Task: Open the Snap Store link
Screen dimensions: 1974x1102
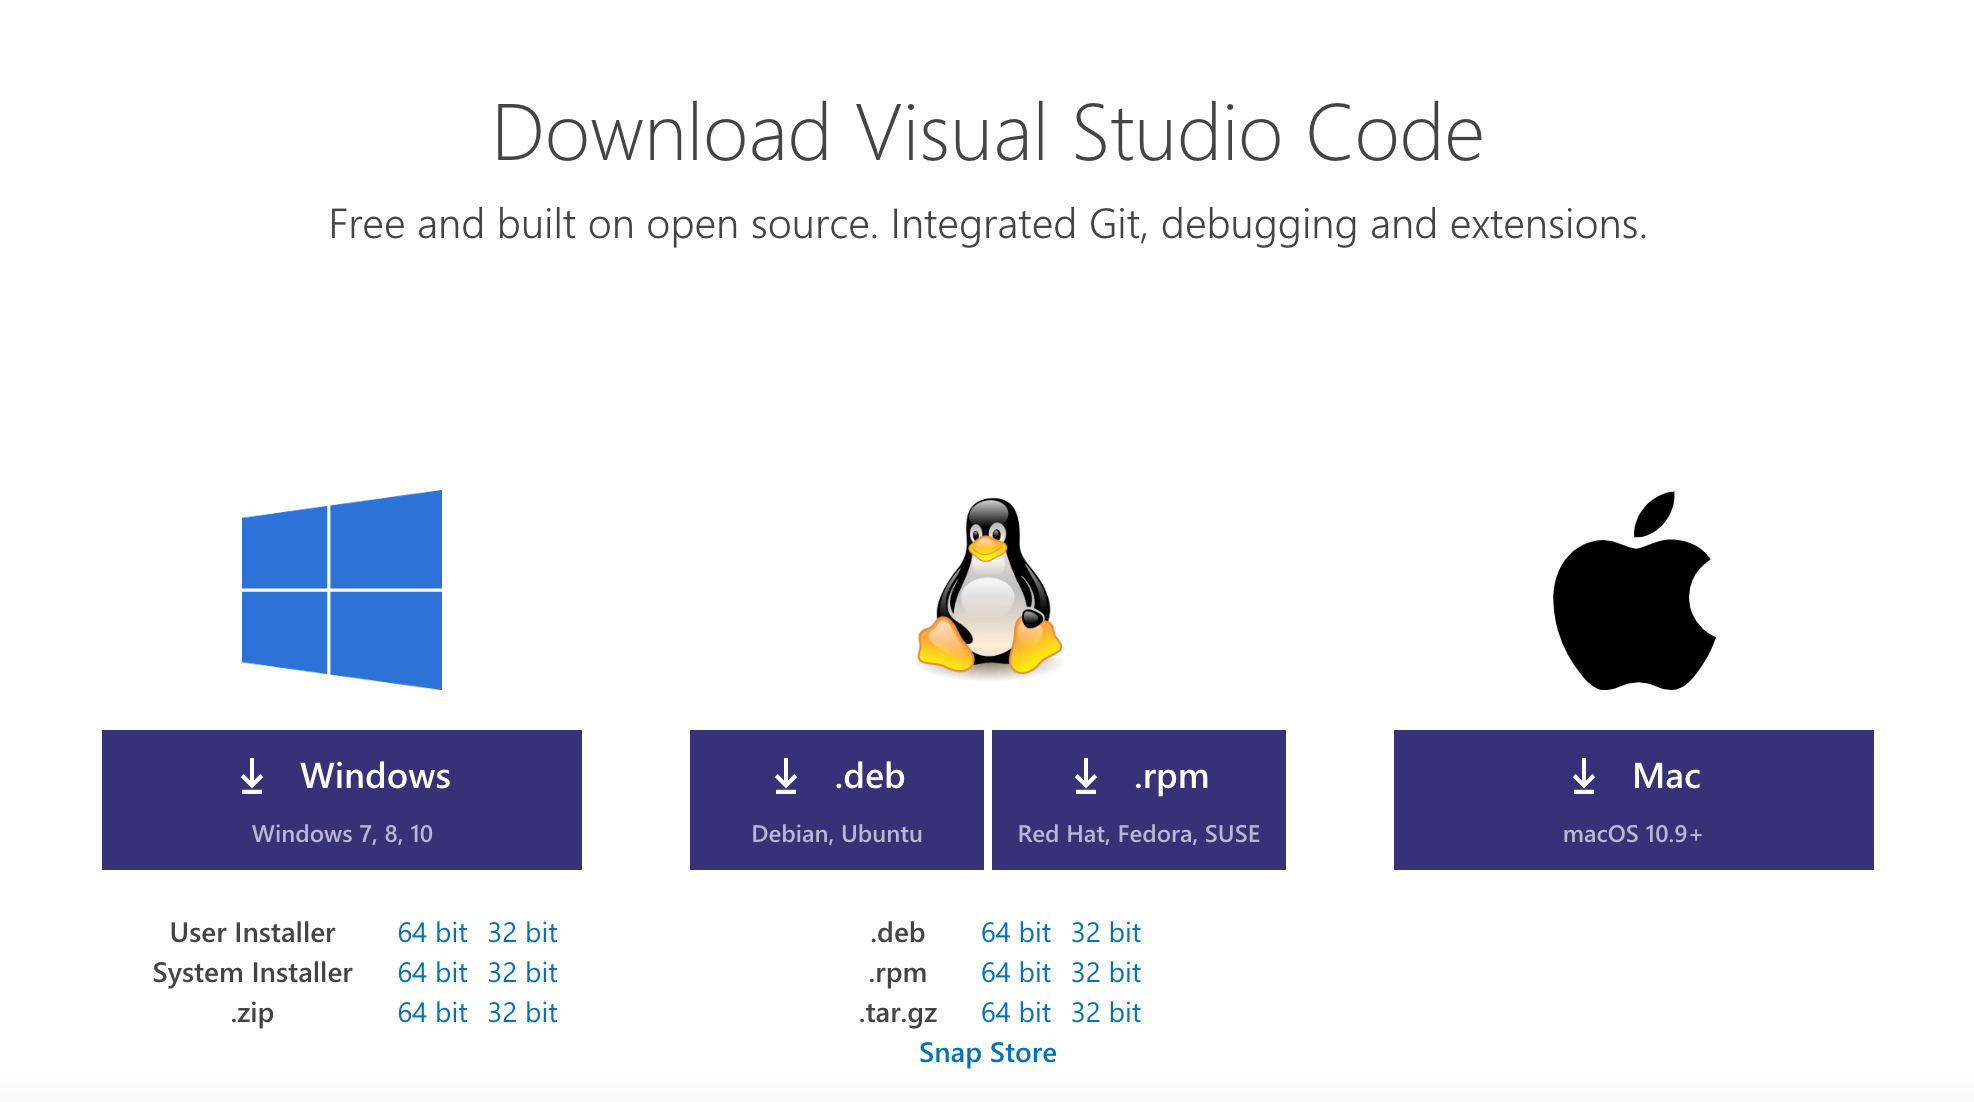Action: coord(987,1053)
